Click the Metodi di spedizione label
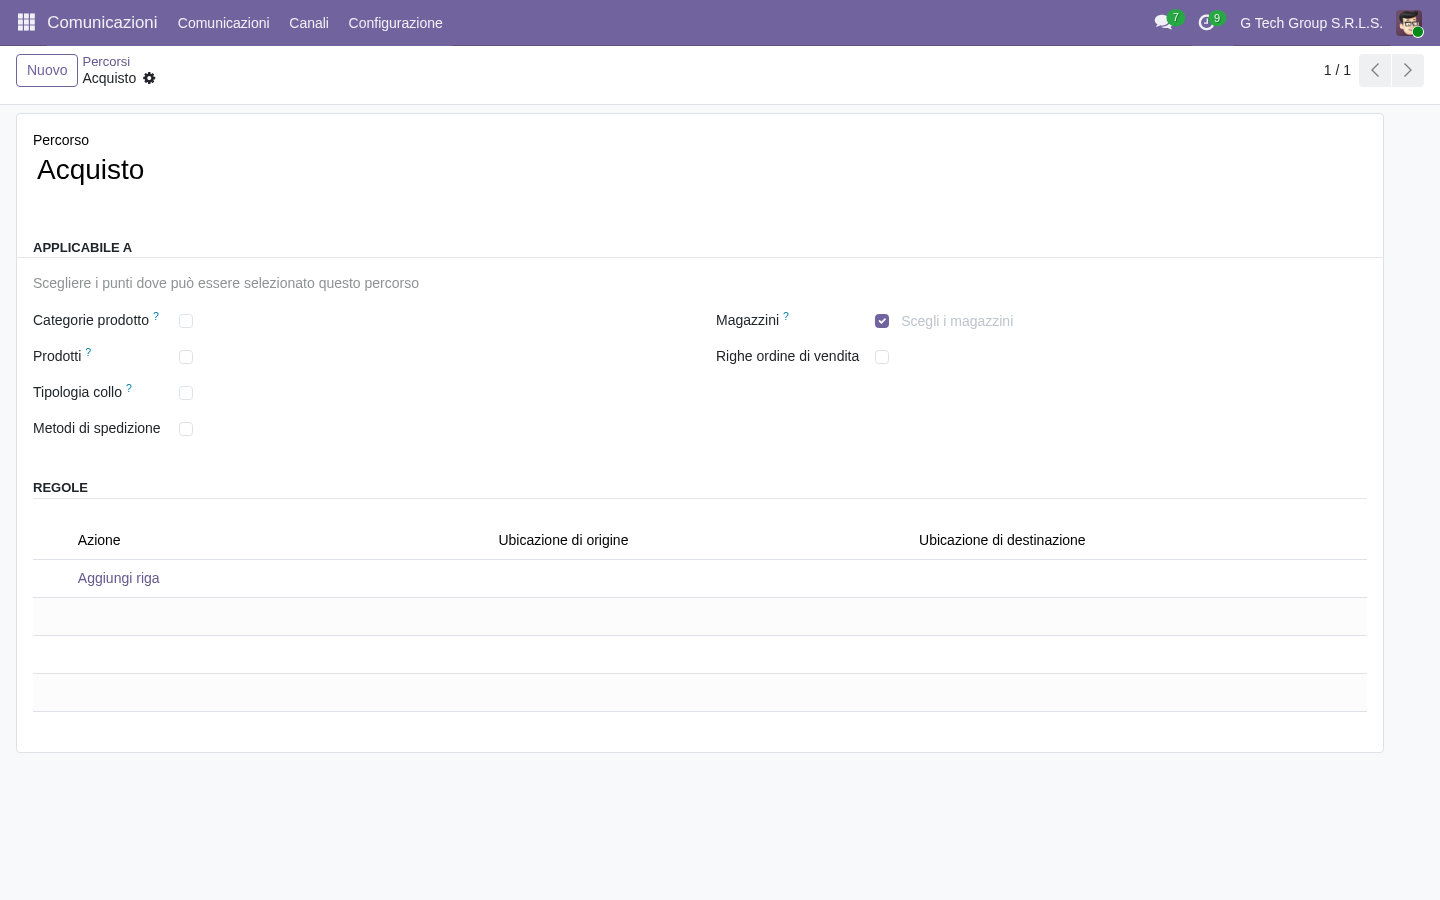 (x=97, y=428)
